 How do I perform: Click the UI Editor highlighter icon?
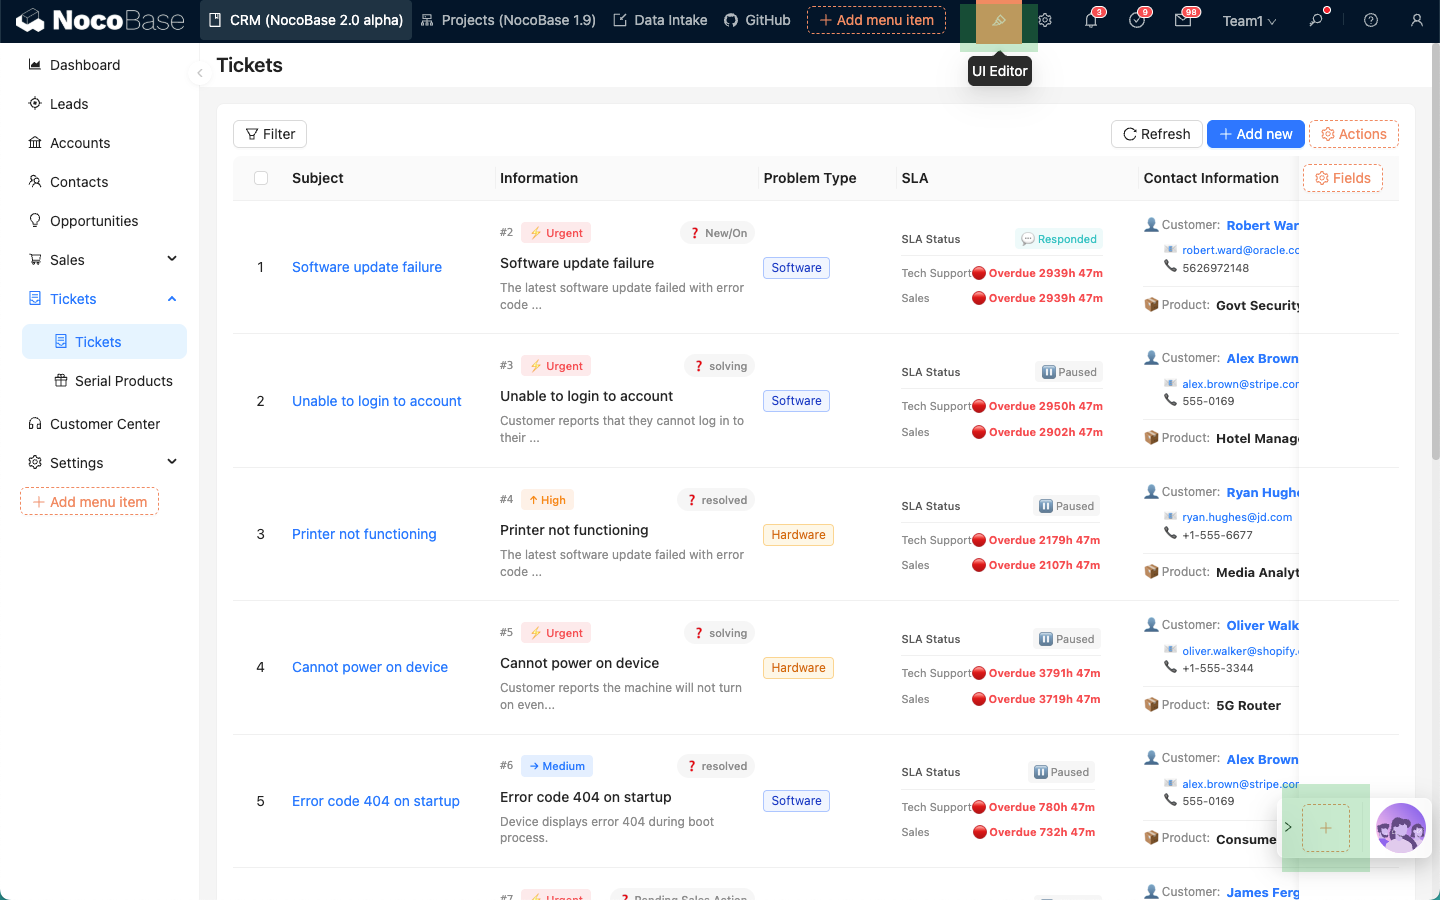click(x=998, y=21)
